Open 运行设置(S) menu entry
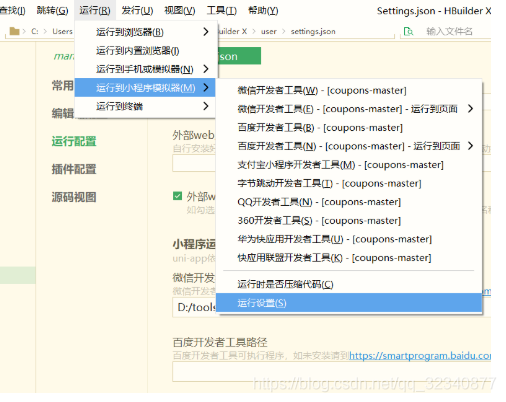The width and height of the screenshot is (506, 402). [x=349, y=303]
